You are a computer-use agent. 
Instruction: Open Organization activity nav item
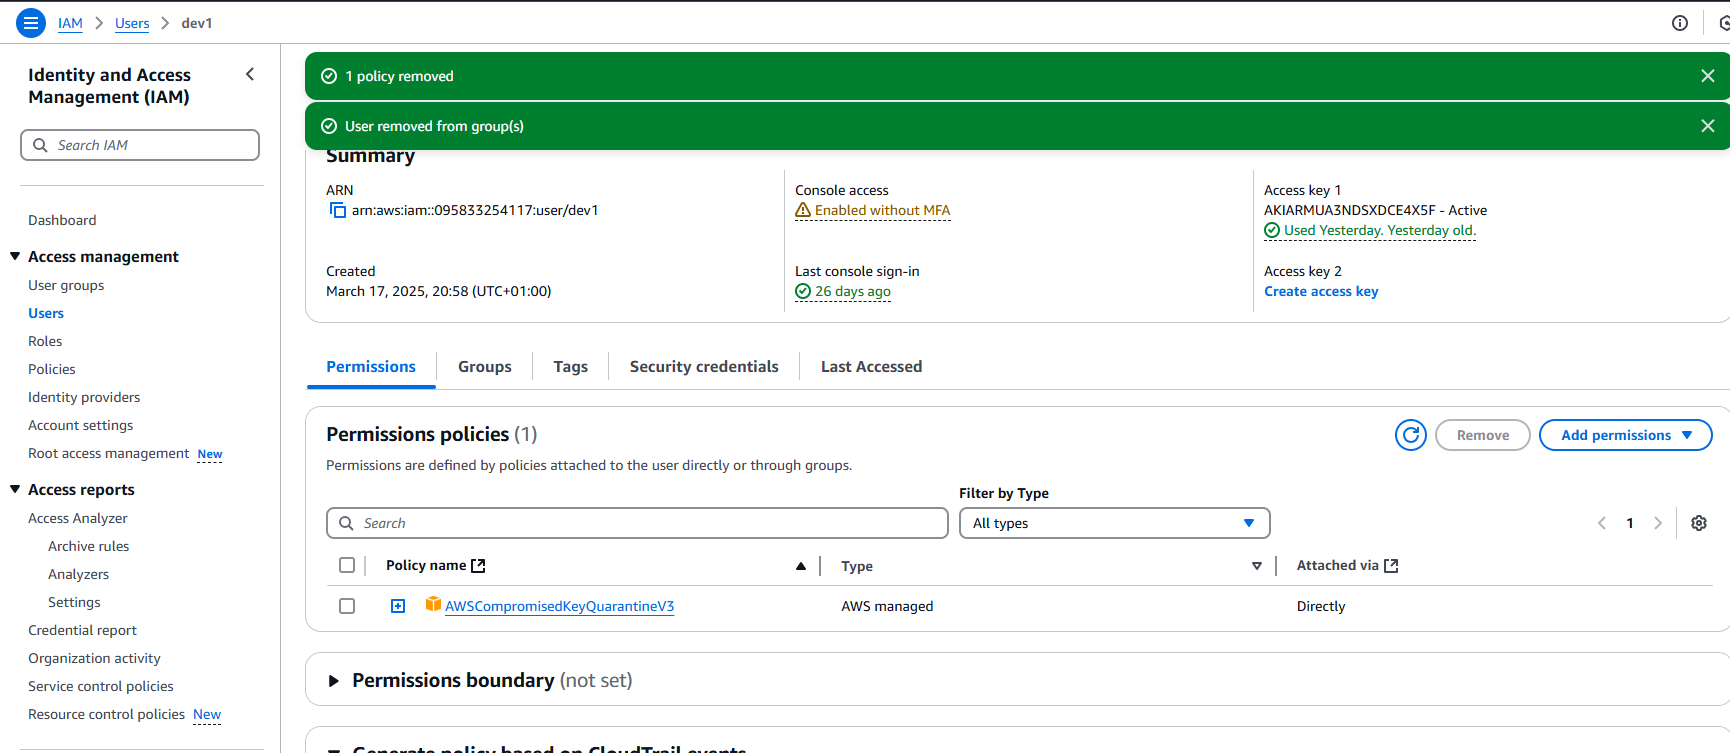coord(94,658)
